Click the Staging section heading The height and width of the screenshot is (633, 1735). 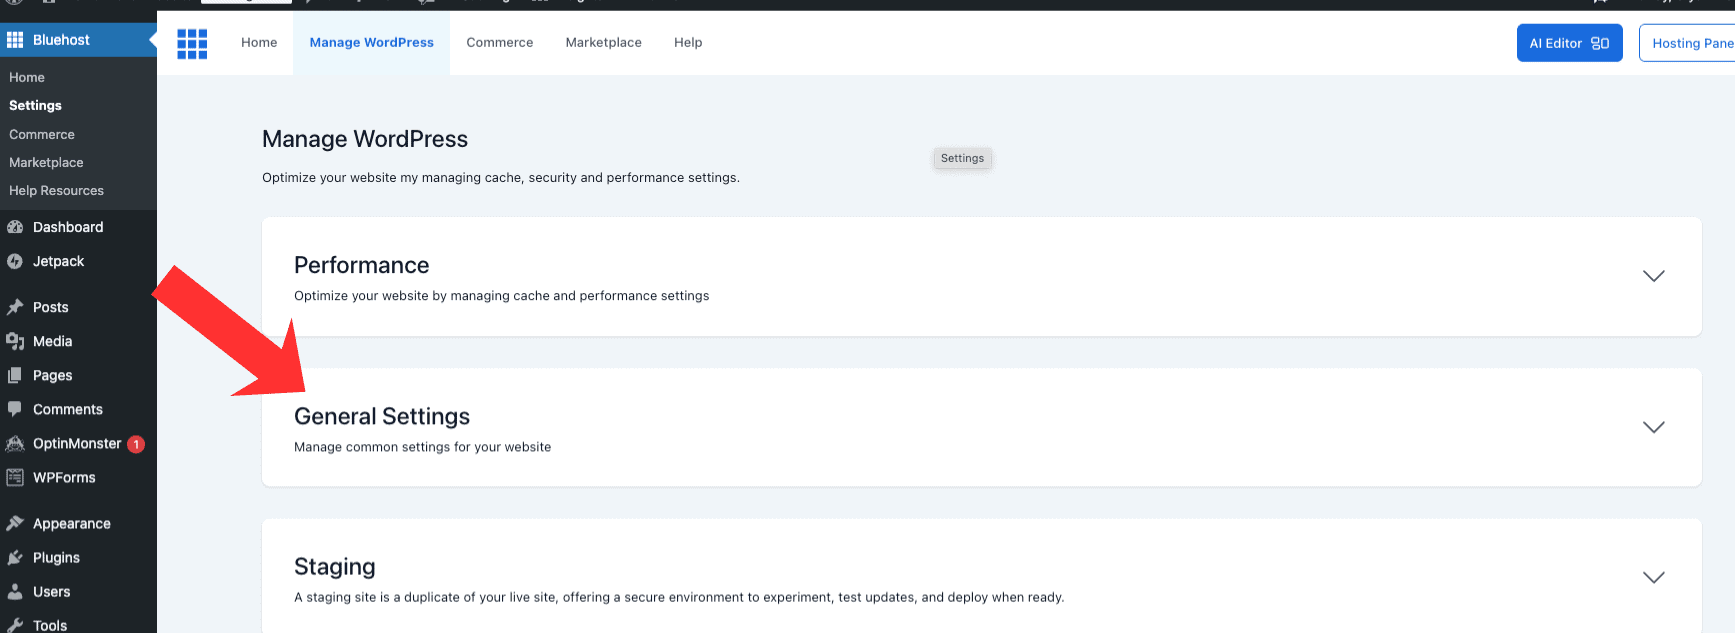335,567
